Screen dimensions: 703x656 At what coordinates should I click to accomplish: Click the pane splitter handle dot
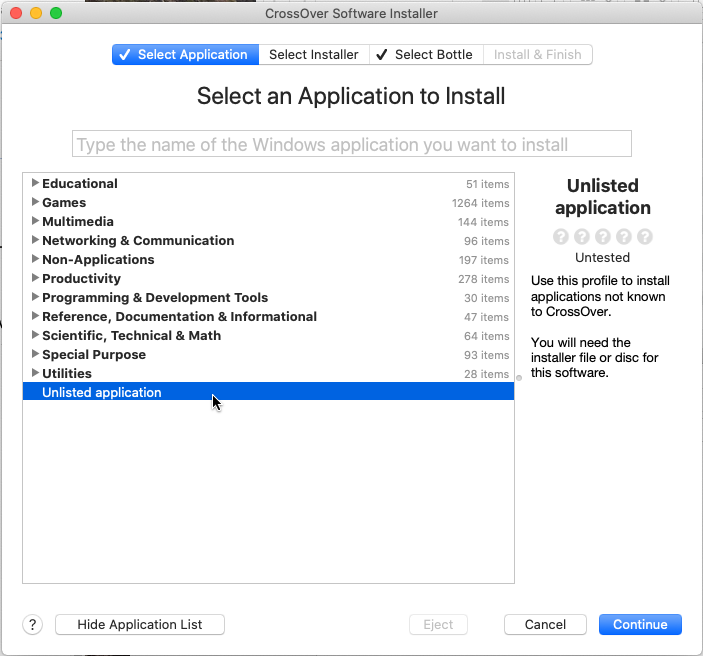click(x=519, y=378)
